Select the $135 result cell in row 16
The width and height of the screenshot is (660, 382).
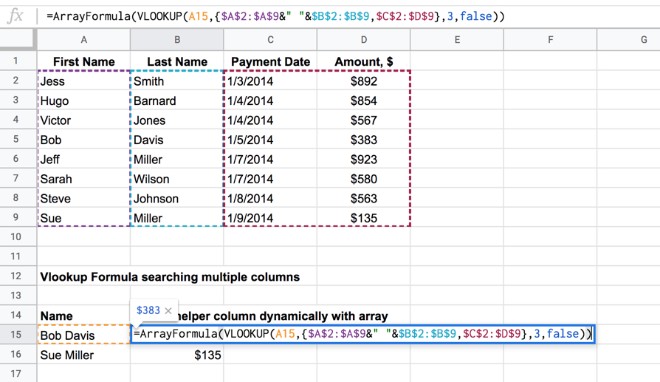pyautogui.click(x=177, y=355)
